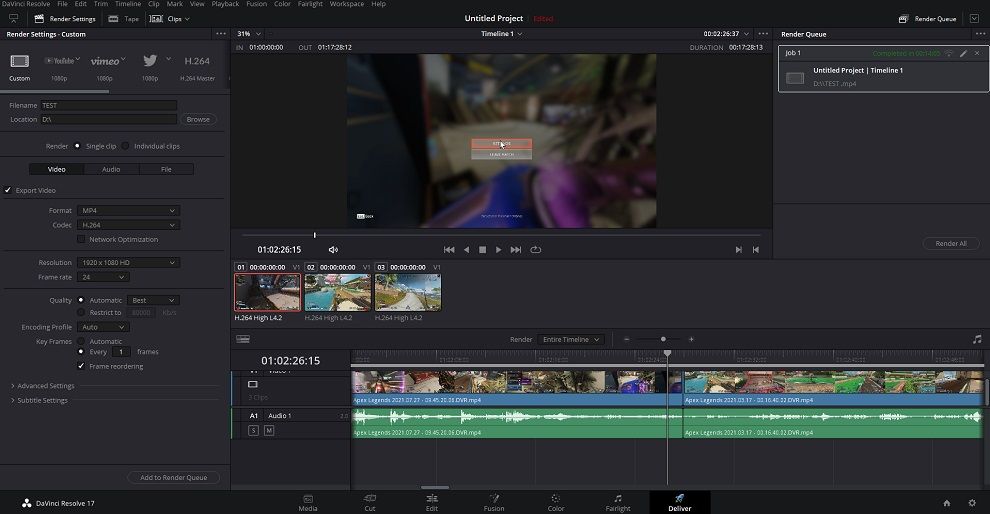Select the Deliver page

click(x=680, y=503)
